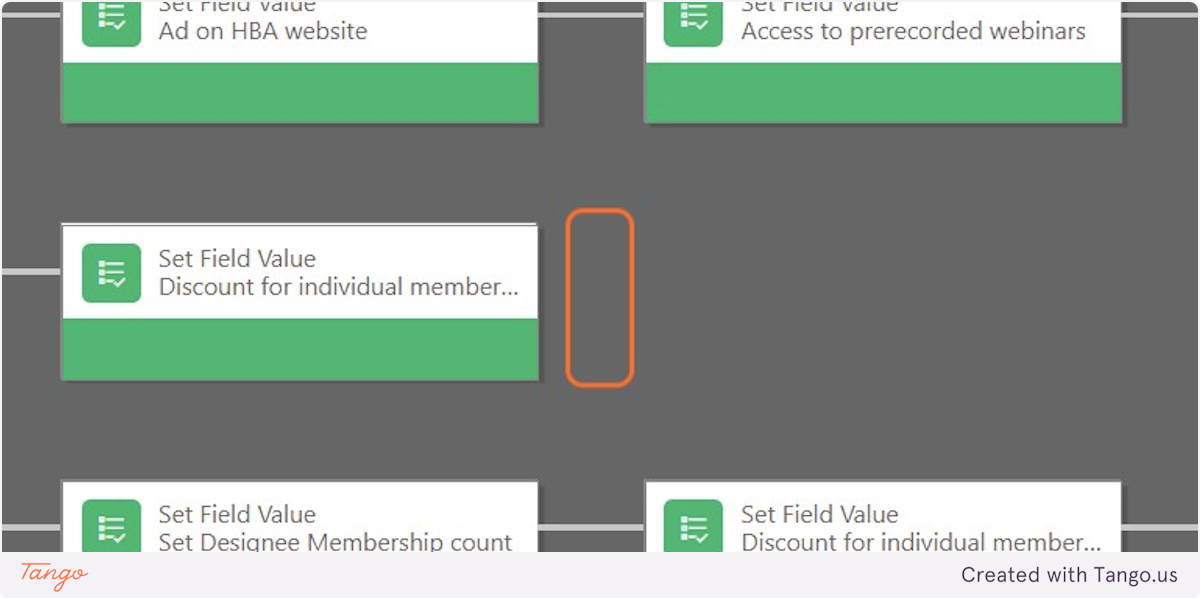1200x598 pixels.
Task: Click the icon of the Discount node beside the orange highlight
Action: pos(112,273)
